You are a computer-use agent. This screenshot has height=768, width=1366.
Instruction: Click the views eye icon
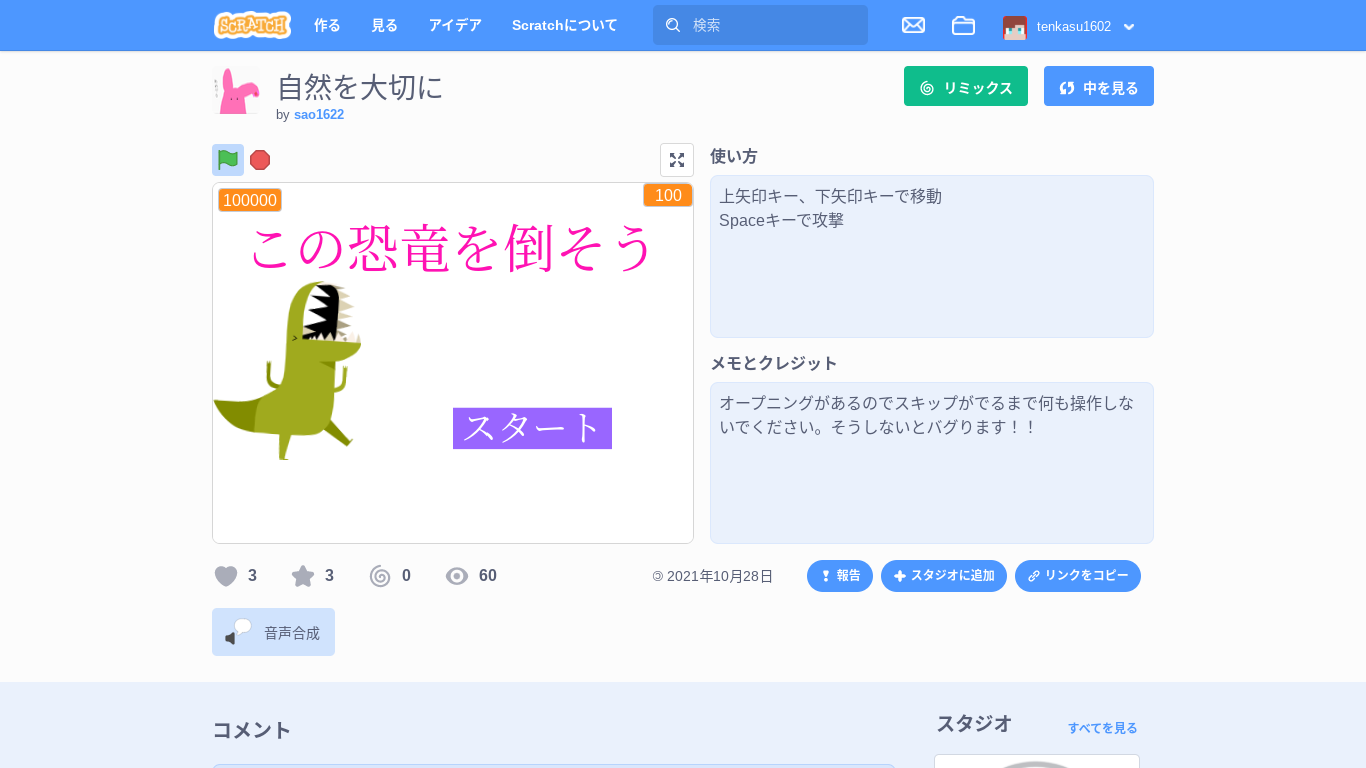click(457, 576)
